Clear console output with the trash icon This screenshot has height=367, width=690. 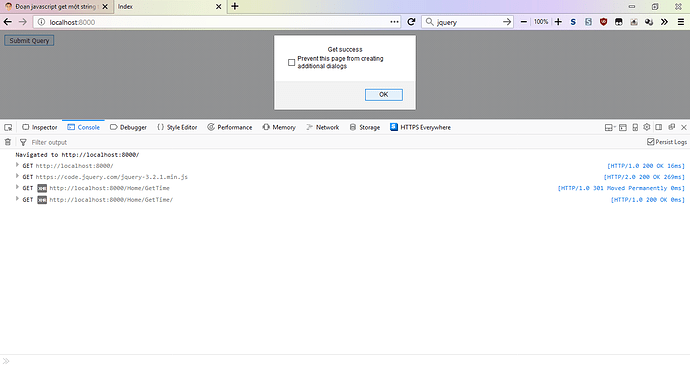(7, 142)
